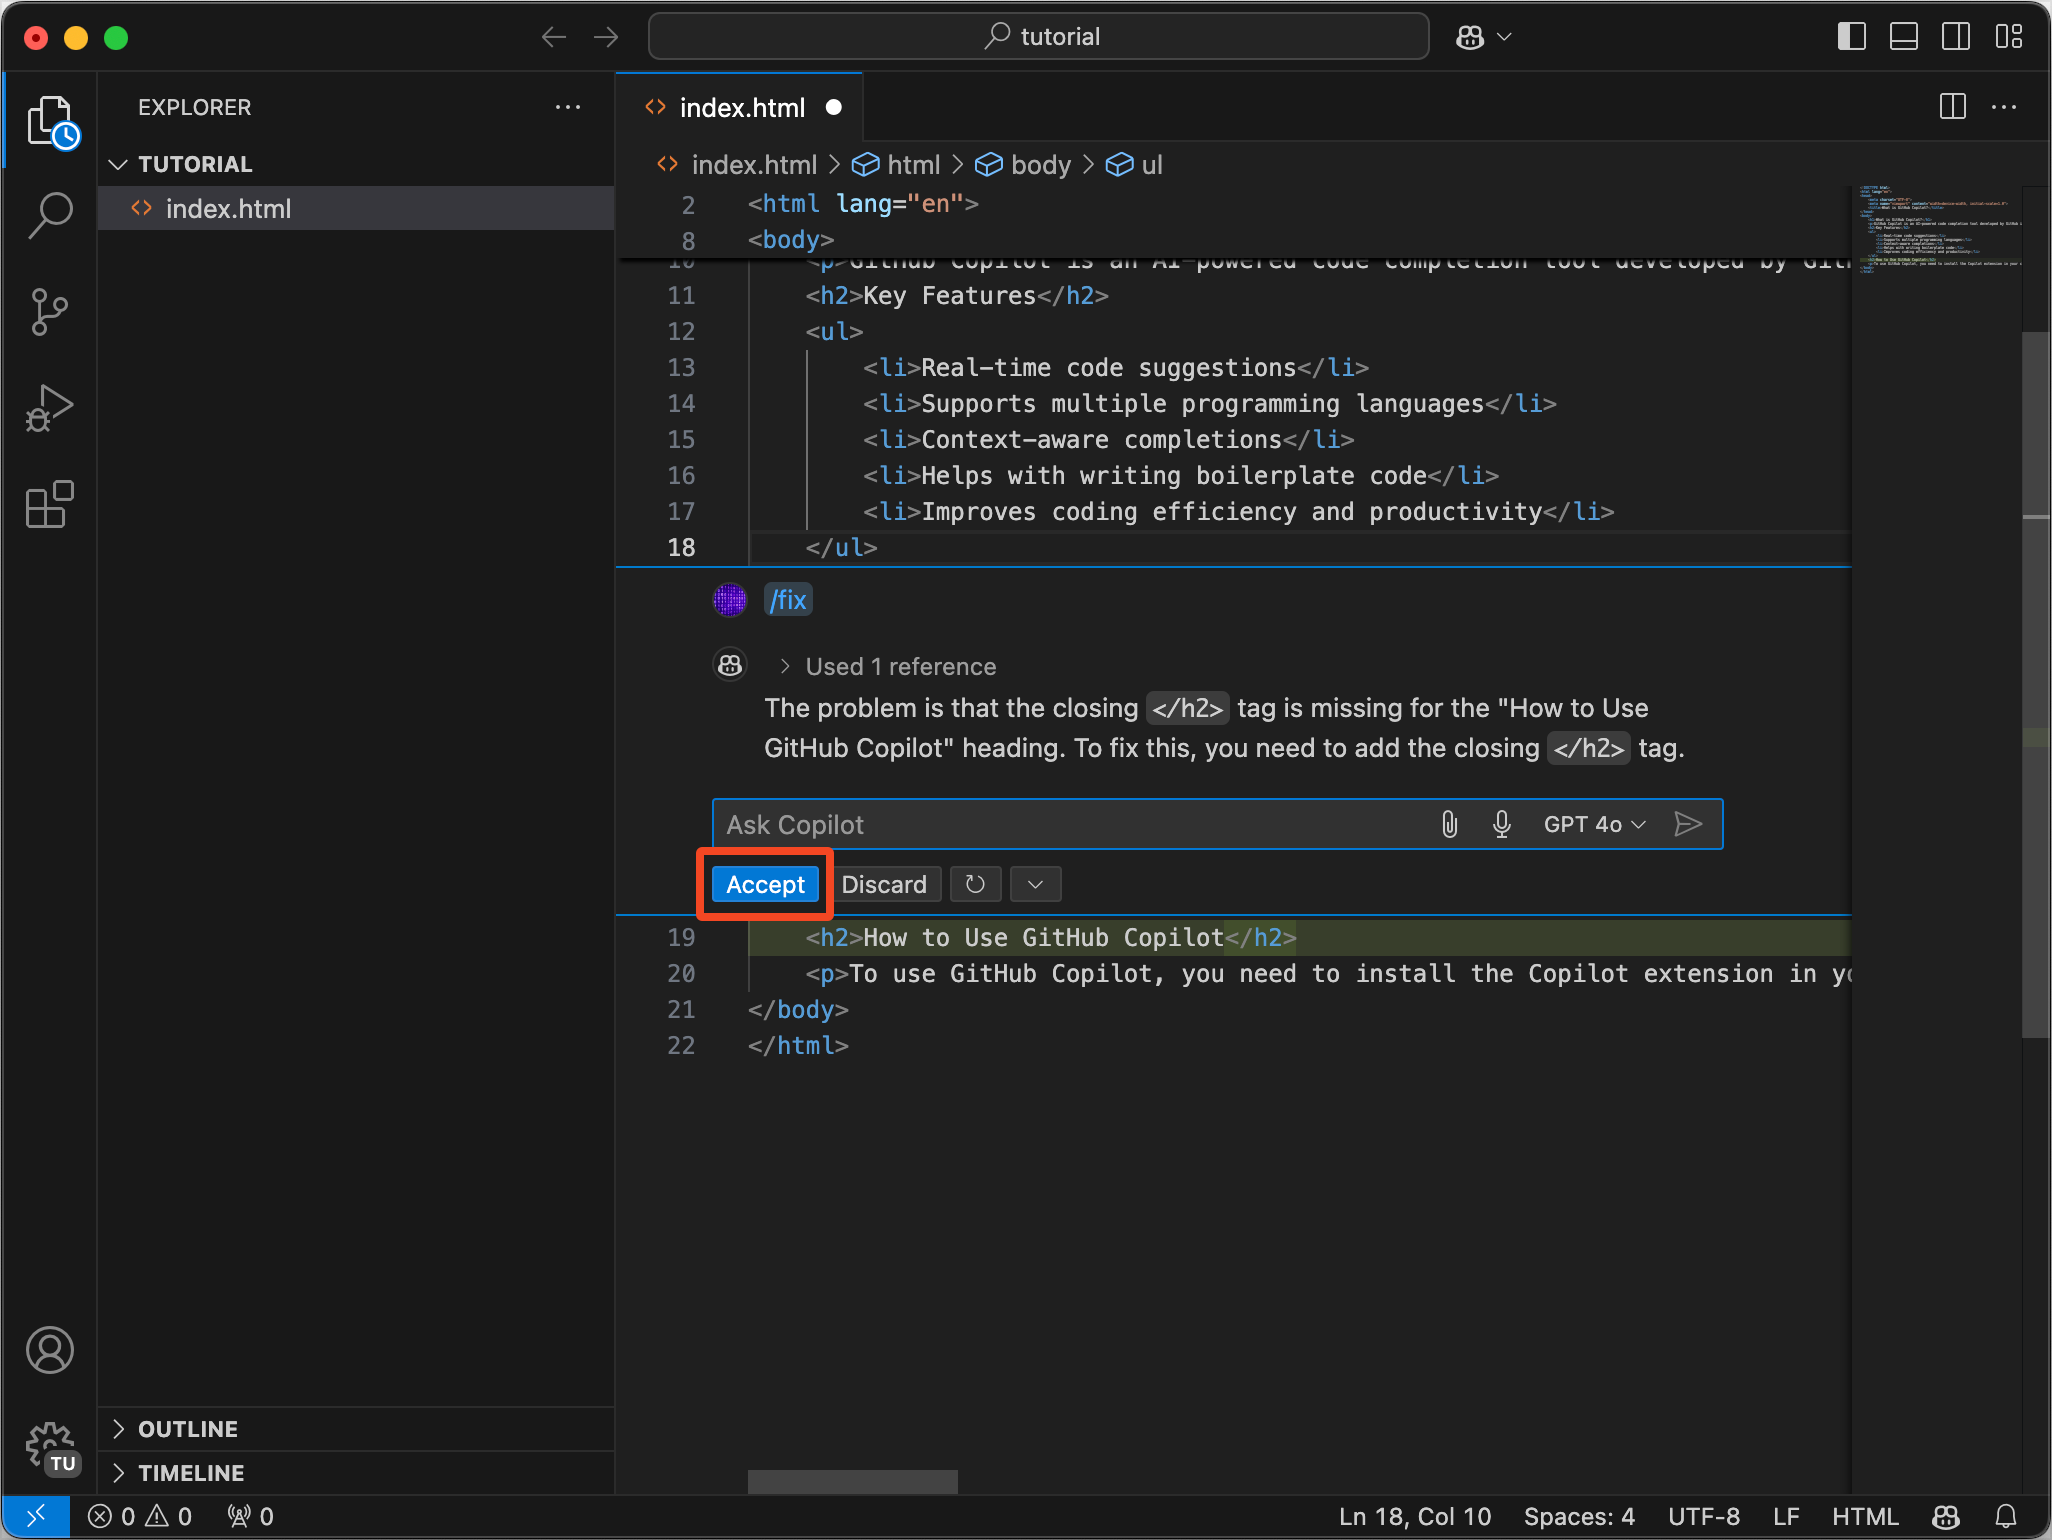The image size is (2052, 1540).
Task: Click the body breadcrumb item
Action: pyautogui.click(x=1040, y=165)
